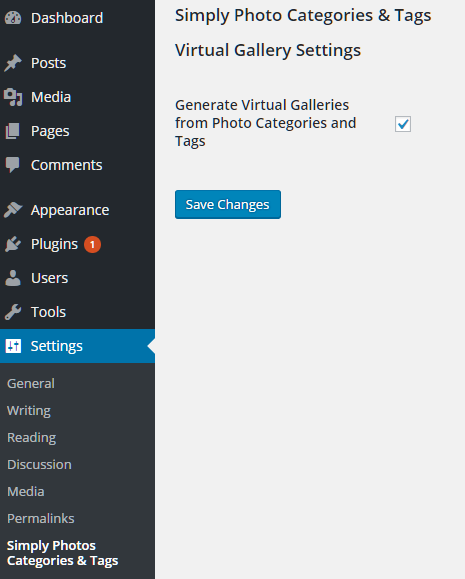Click the Plugins plug icon
Screen dimensions: 465x579
pyautogui.click(x=13, y=244)
